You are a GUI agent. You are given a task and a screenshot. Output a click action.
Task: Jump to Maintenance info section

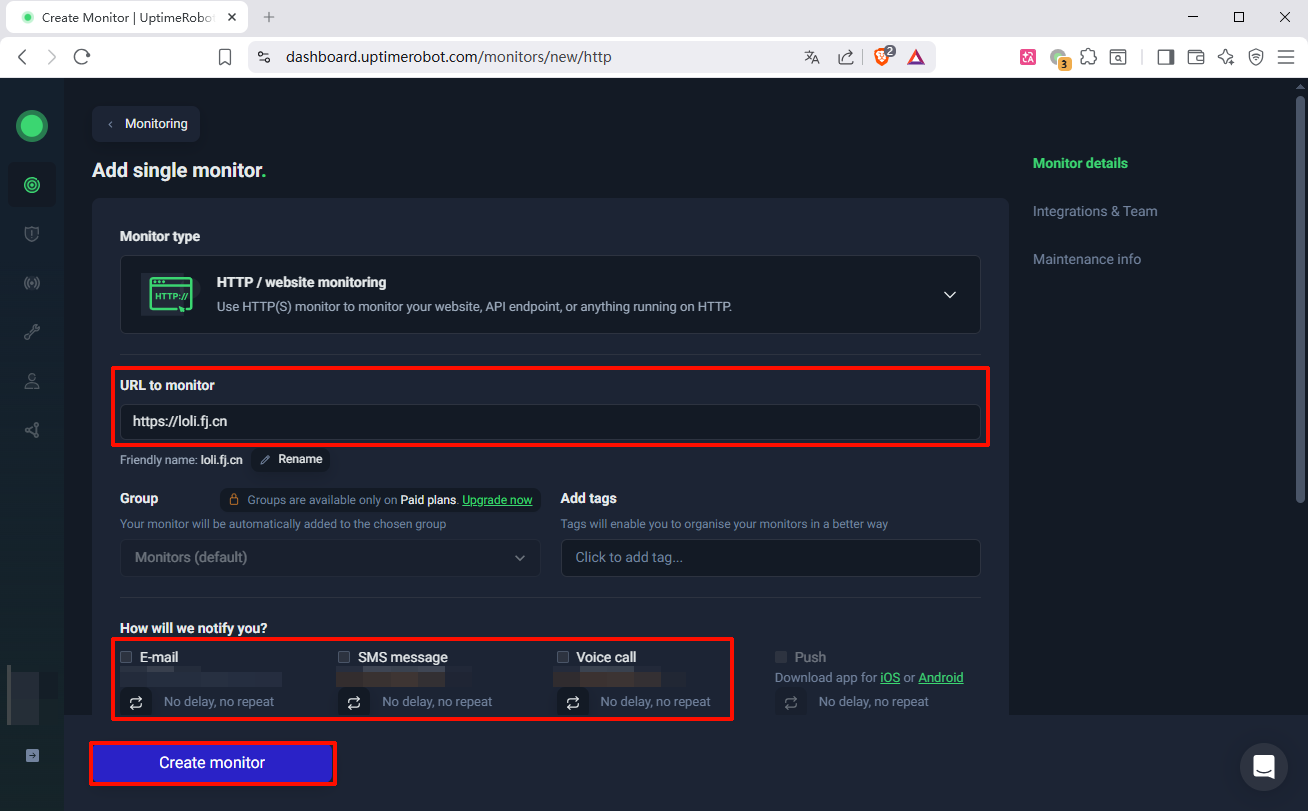[x=1086, y=259]
